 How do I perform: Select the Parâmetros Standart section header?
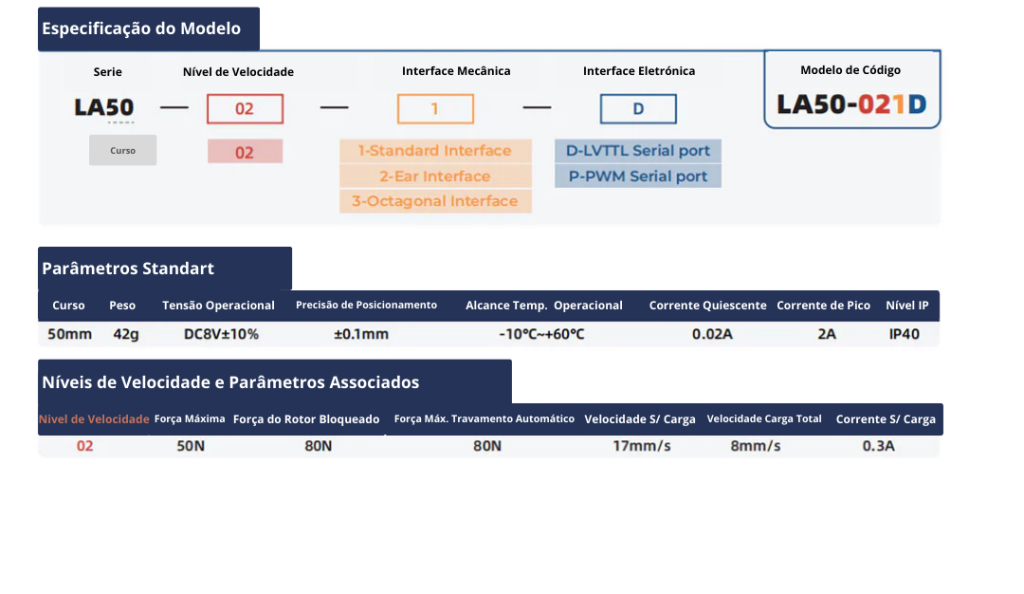point(128,268)
